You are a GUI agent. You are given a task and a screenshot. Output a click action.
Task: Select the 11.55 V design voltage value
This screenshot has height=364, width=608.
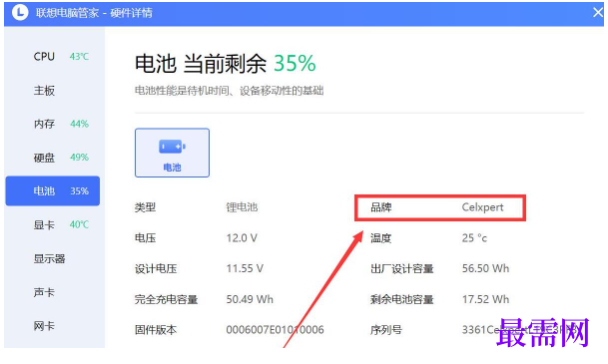point(245,268)
